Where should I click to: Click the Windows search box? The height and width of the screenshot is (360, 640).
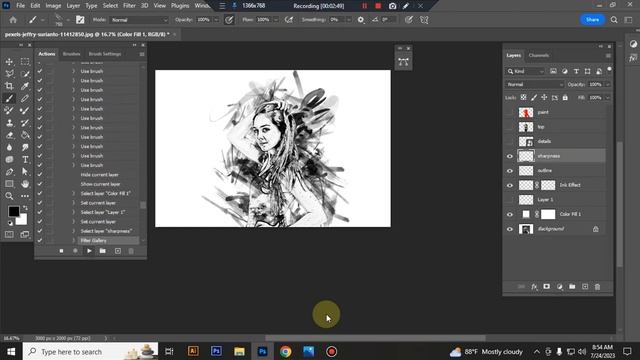[90, 351]
